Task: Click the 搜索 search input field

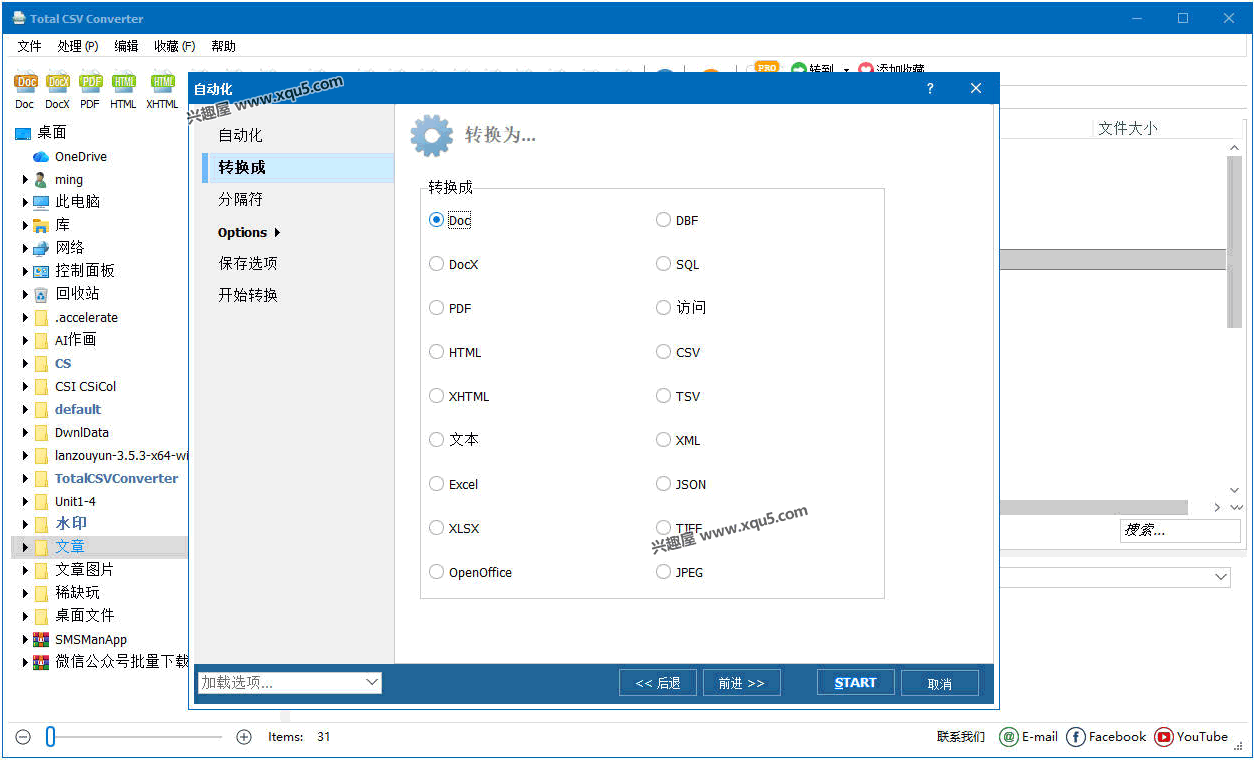Action: tap(1180, 530)
